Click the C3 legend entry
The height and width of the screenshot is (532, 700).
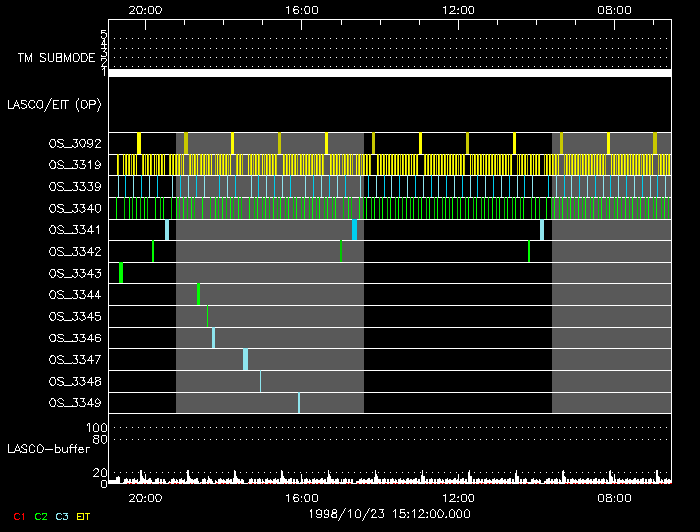(x=62, y=516)
